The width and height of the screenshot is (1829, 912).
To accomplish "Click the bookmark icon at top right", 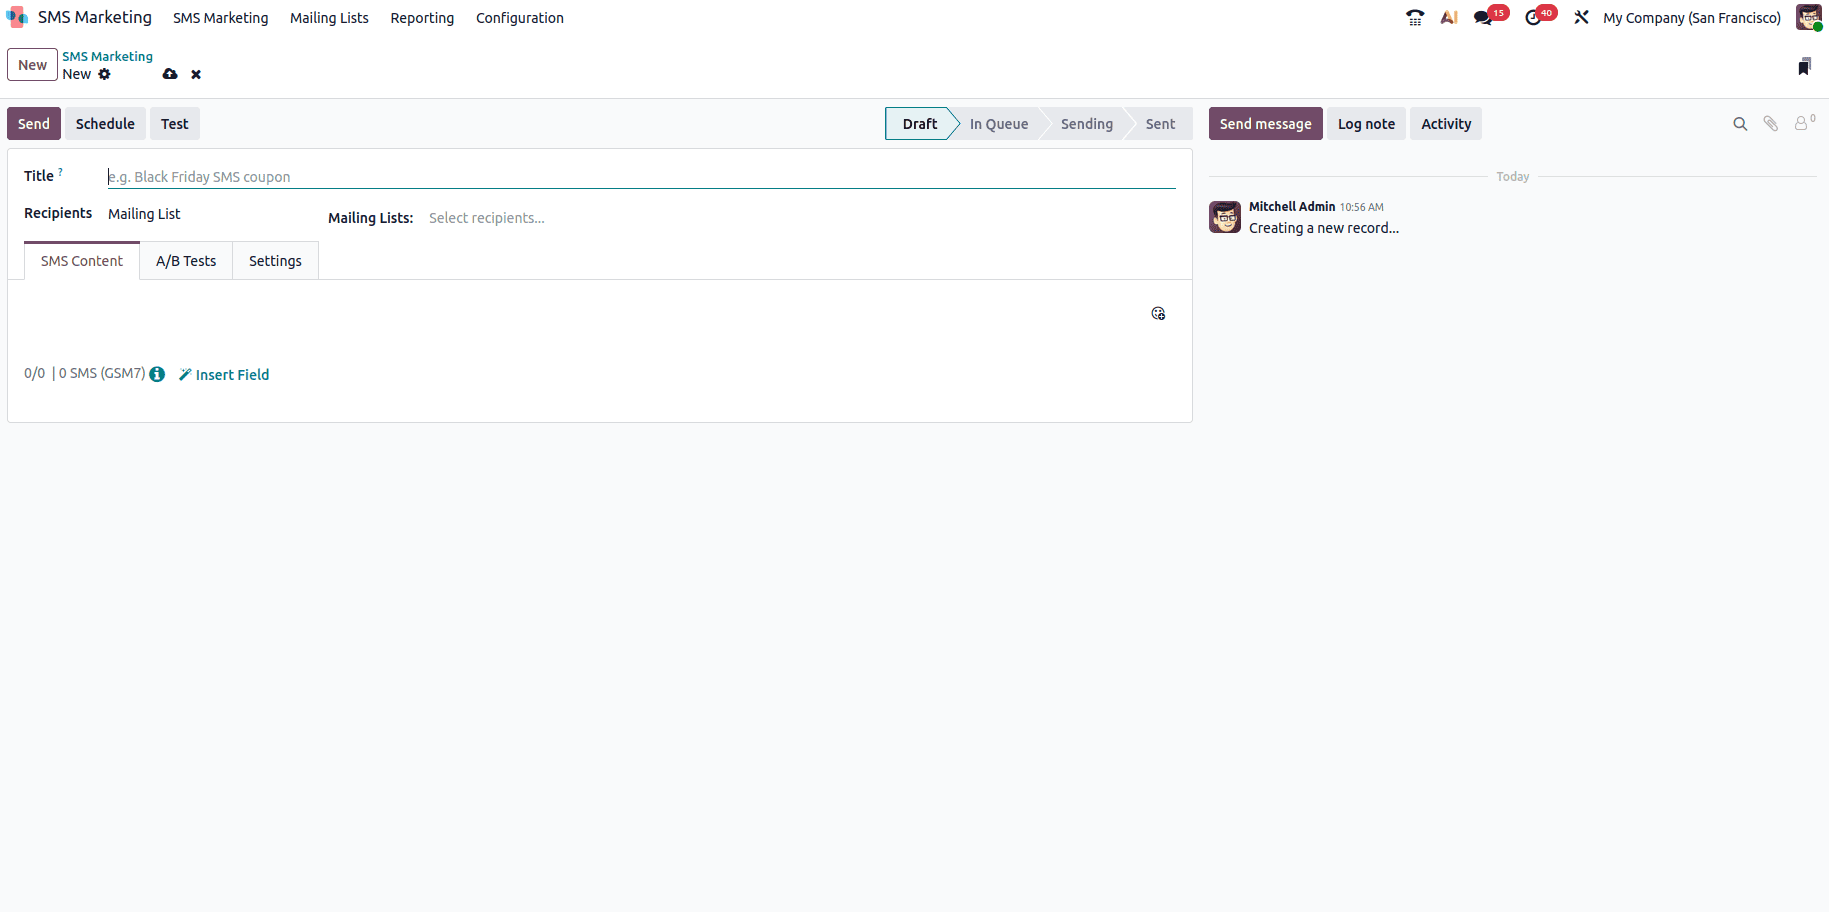I will pos(1804,66).
